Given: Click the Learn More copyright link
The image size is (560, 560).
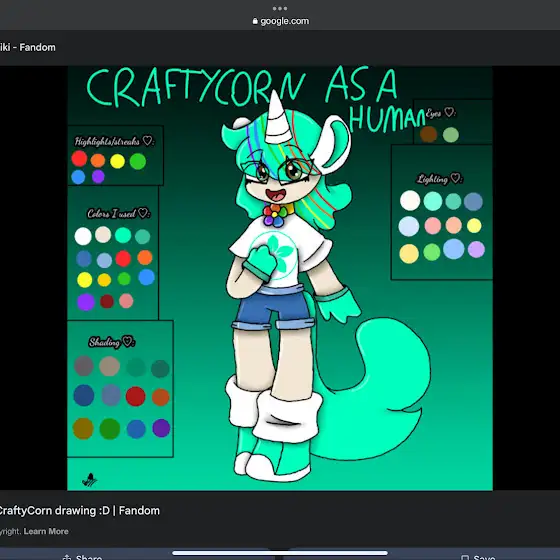Looking at the screenshot, I should pos(46,531).
